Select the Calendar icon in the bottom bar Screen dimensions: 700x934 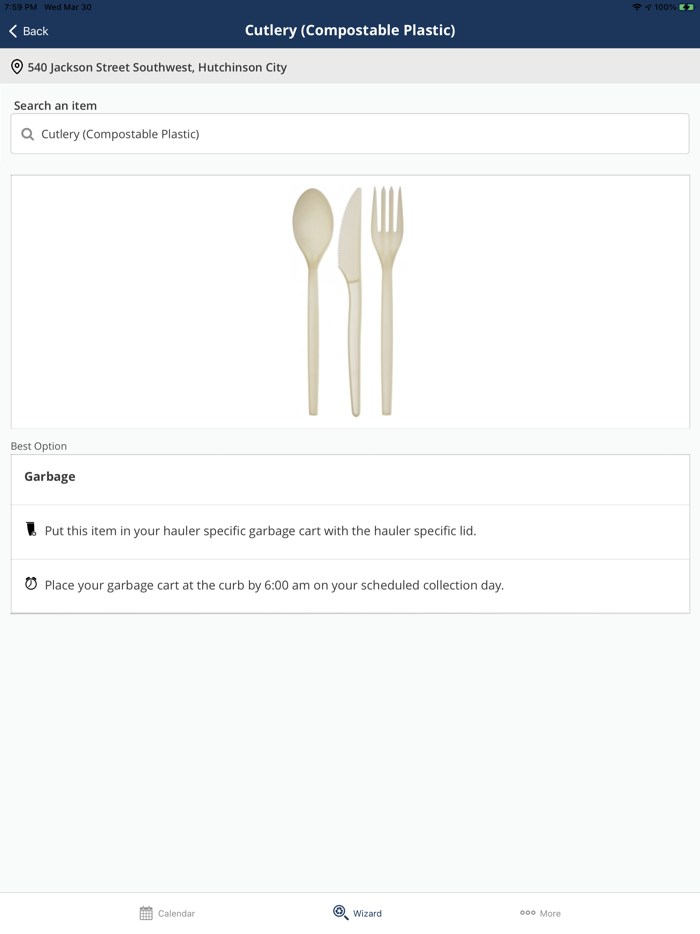[x=146, y=912]
